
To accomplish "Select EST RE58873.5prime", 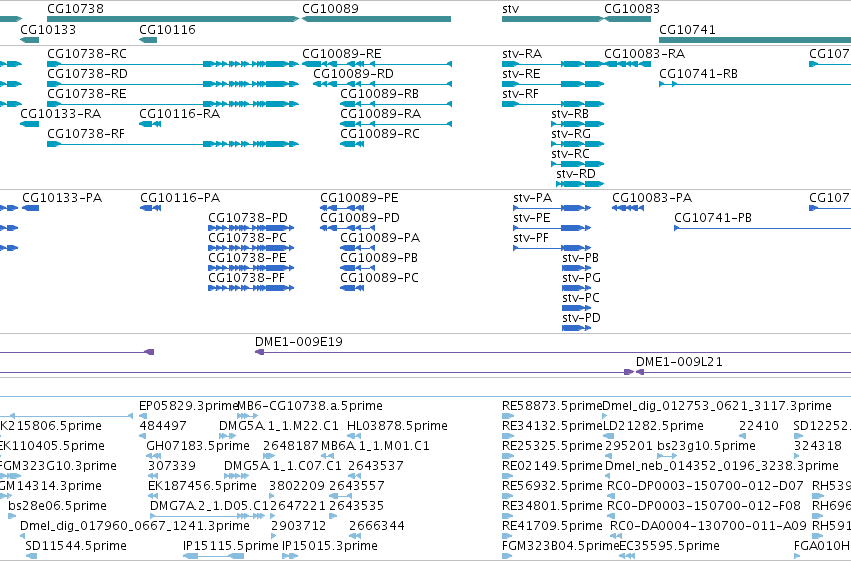I will coord(552,406).
